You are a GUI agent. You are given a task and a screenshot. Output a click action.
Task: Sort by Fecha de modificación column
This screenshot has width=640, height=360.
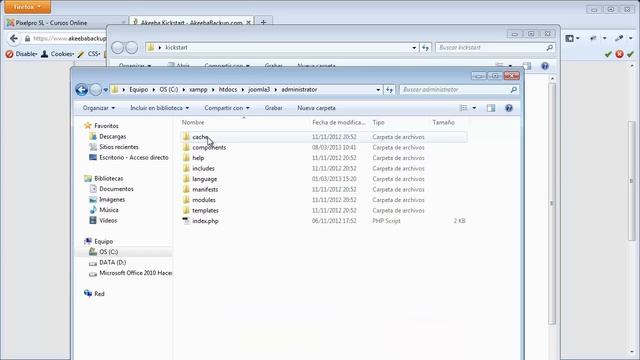tap(340, 122)
